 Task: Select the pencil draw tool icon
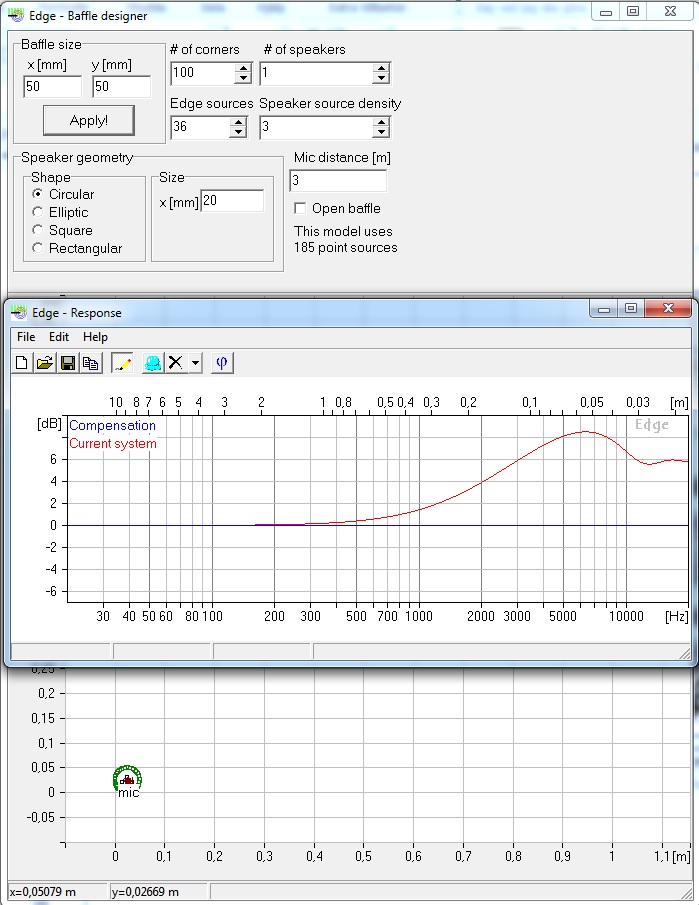pyautogui.click(x=122, y=363)
